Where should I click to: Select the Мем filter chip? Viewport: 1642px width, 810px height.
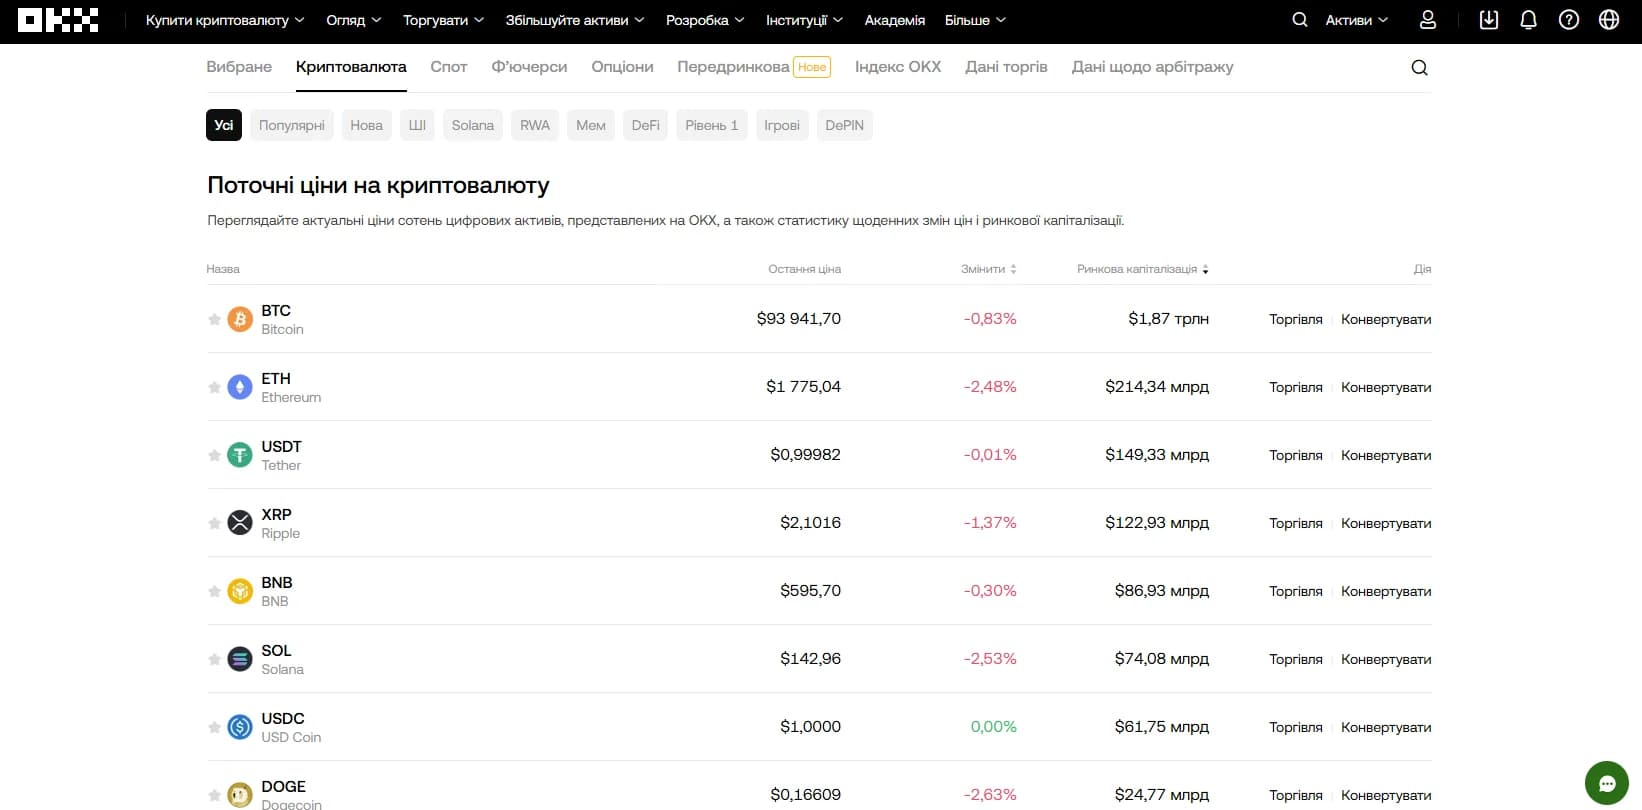click(x=591, y=125)
